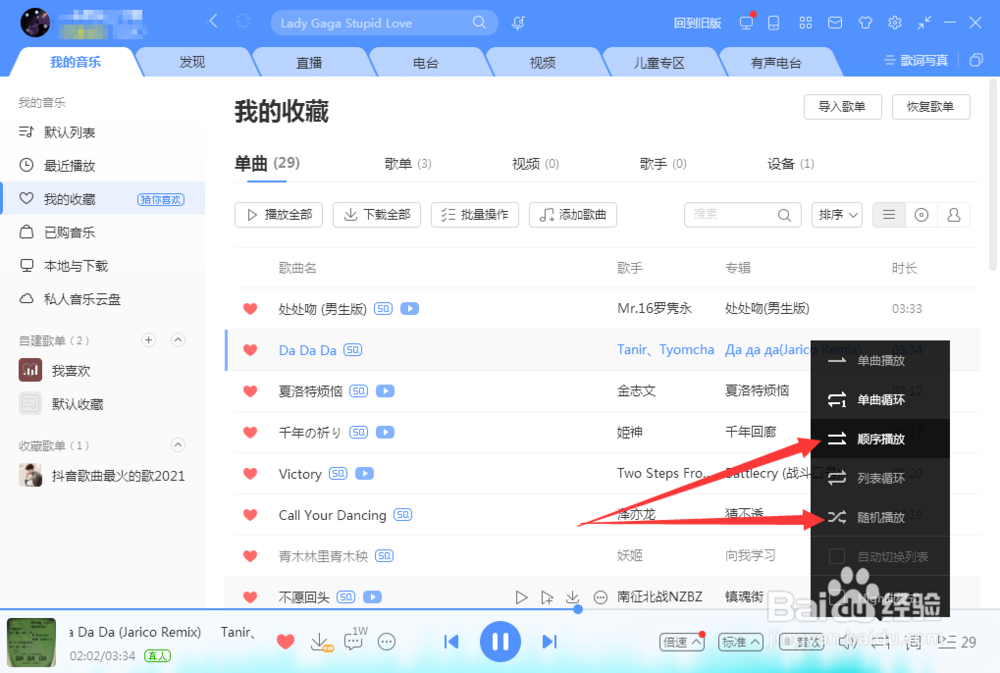
Task: Skip to previous track
Action: click(451, 642)
